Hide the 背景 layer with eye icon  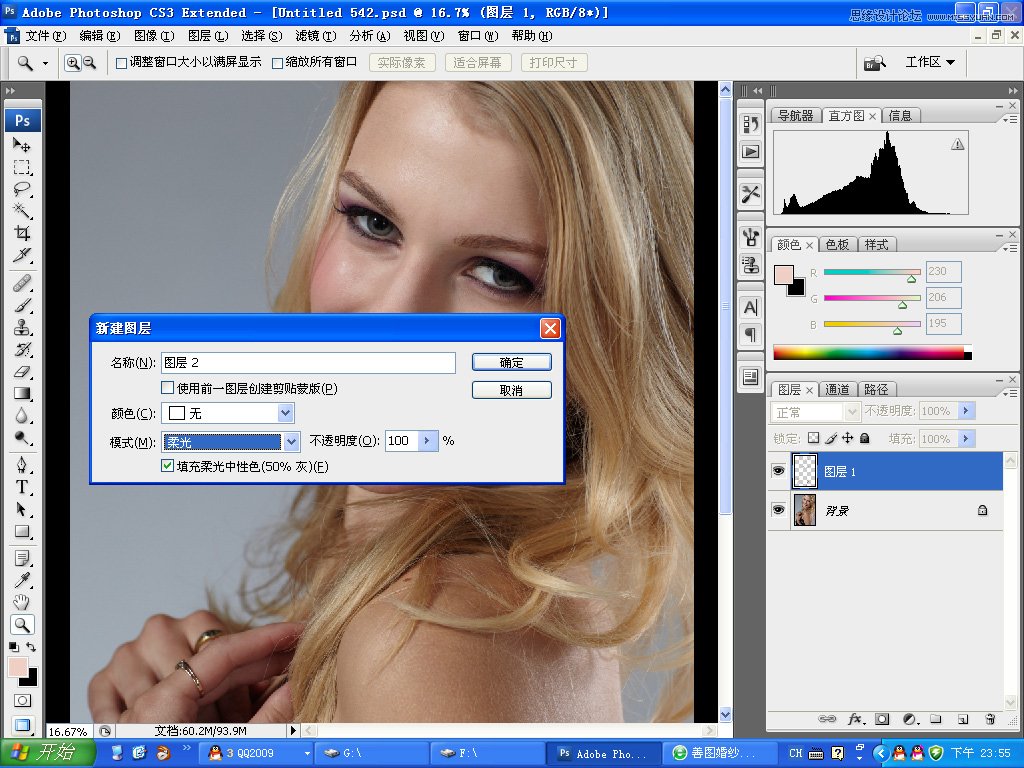pos(778,510)
